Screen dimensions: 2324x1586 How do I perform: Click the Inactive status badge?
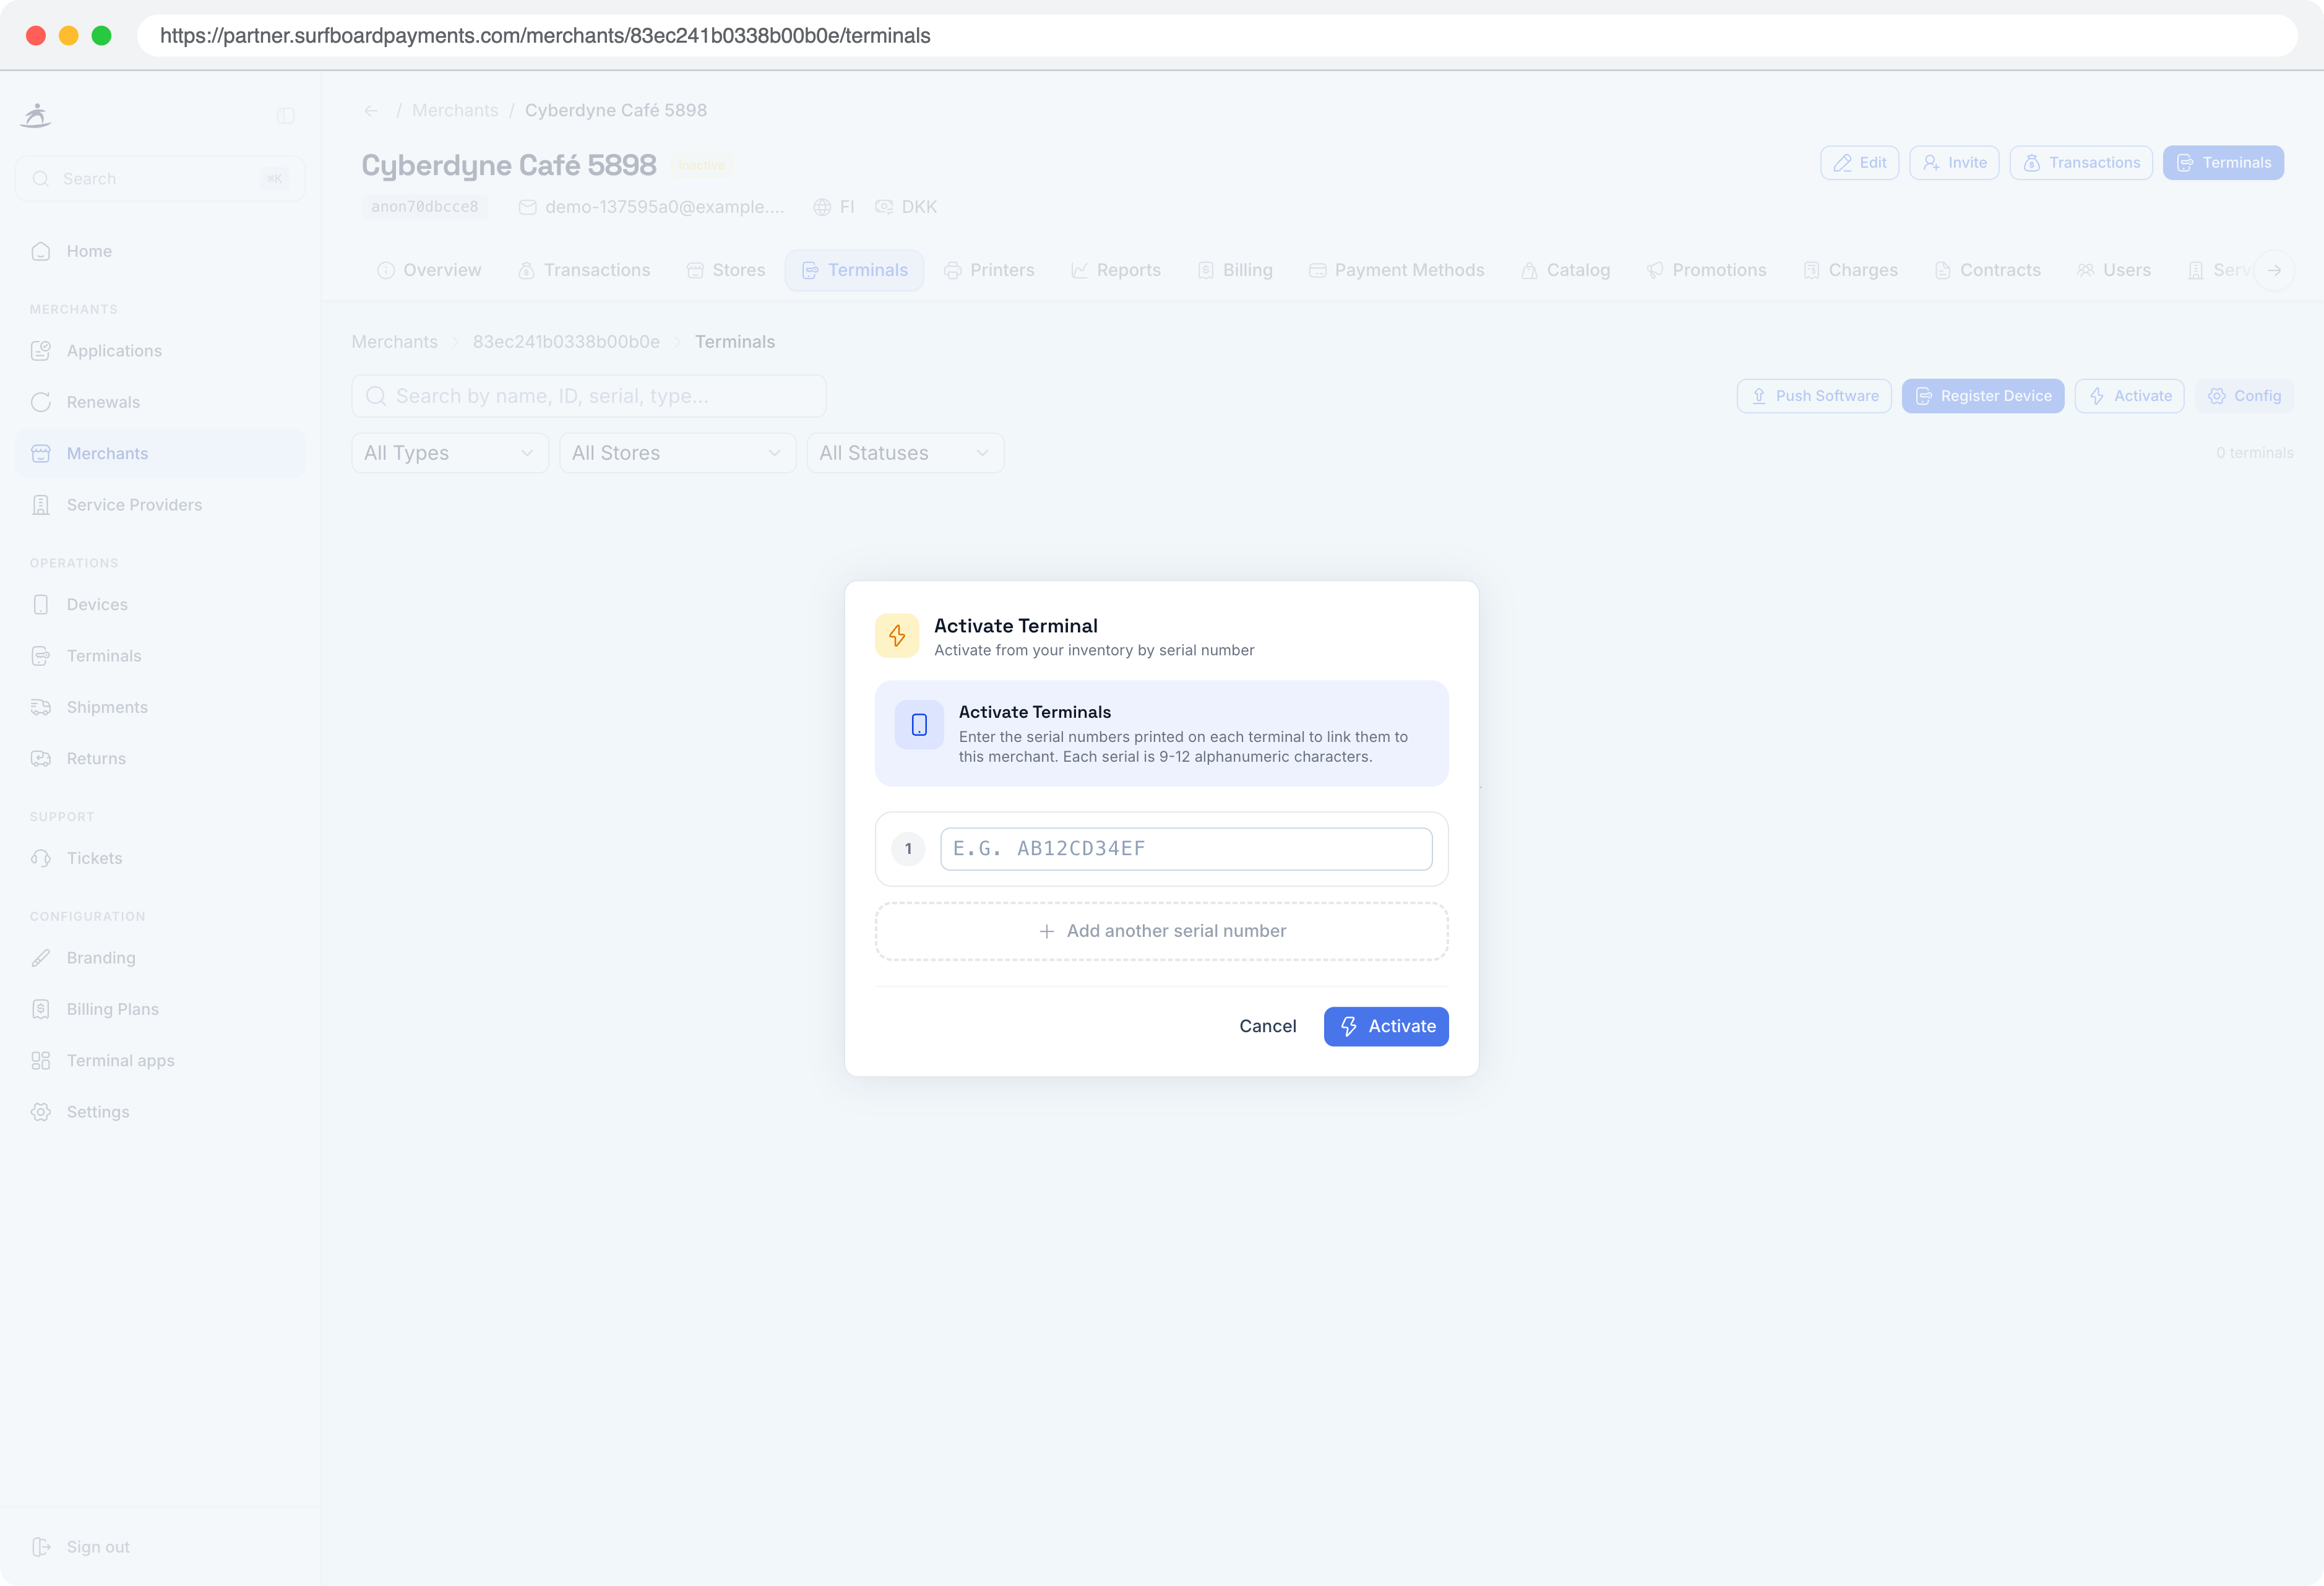click(702, 166)
